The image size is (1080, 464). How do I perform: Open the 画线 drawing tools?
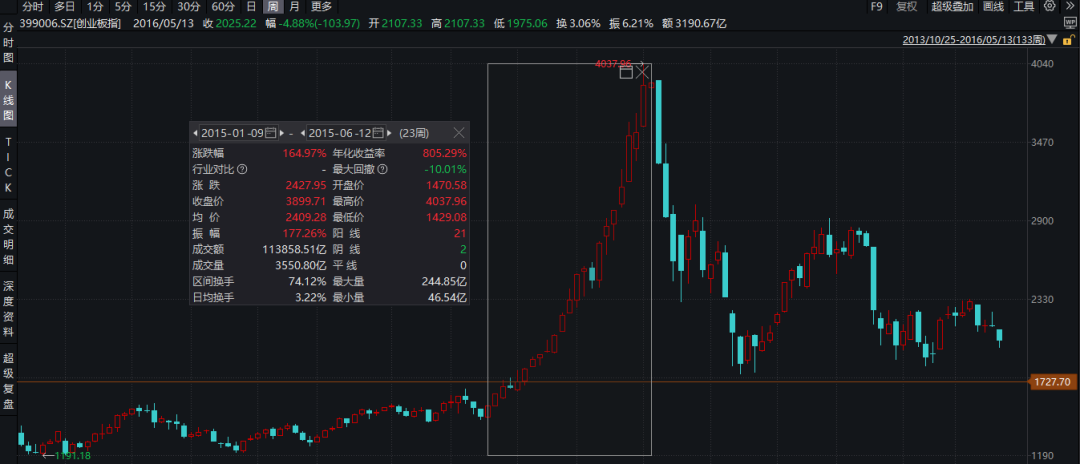[993, 7]
